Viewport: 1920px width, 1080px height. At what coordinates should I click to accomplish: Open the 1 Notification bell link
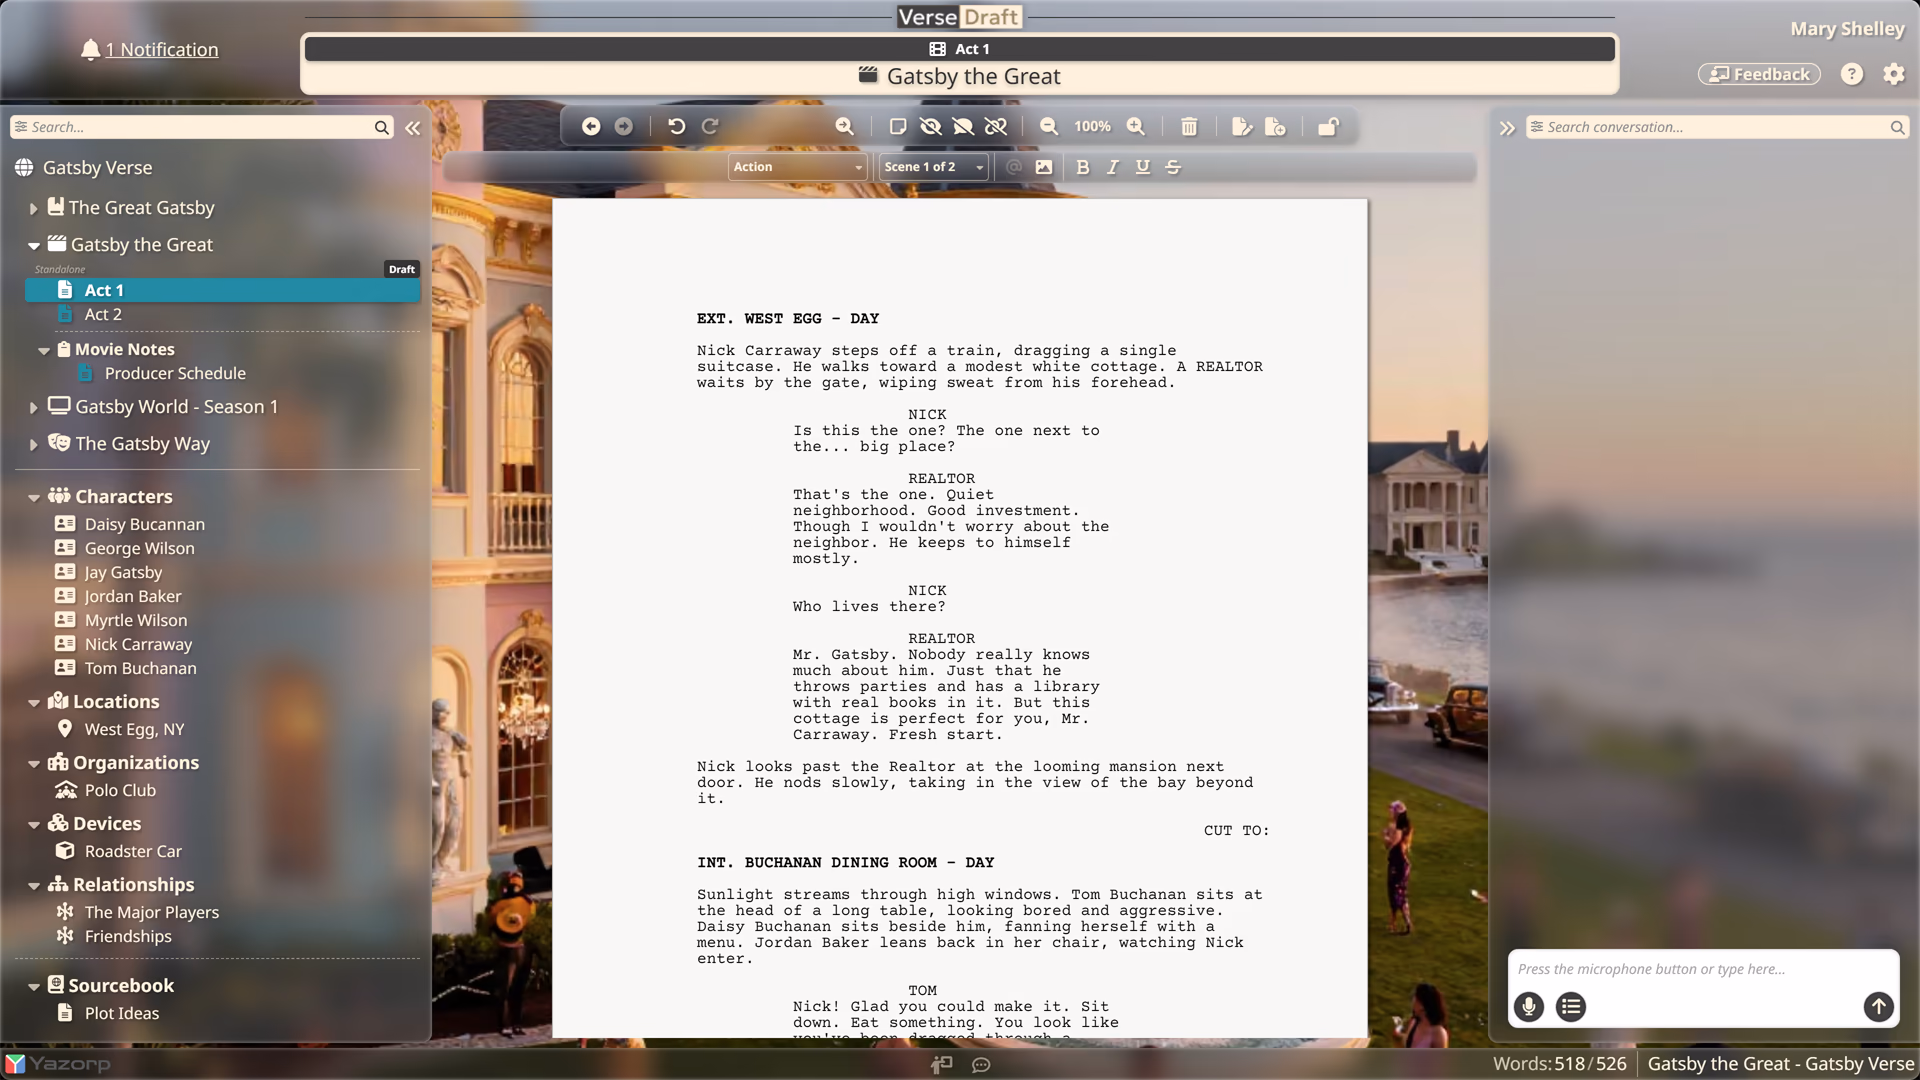pyautogui.click(x=150, y=49)
